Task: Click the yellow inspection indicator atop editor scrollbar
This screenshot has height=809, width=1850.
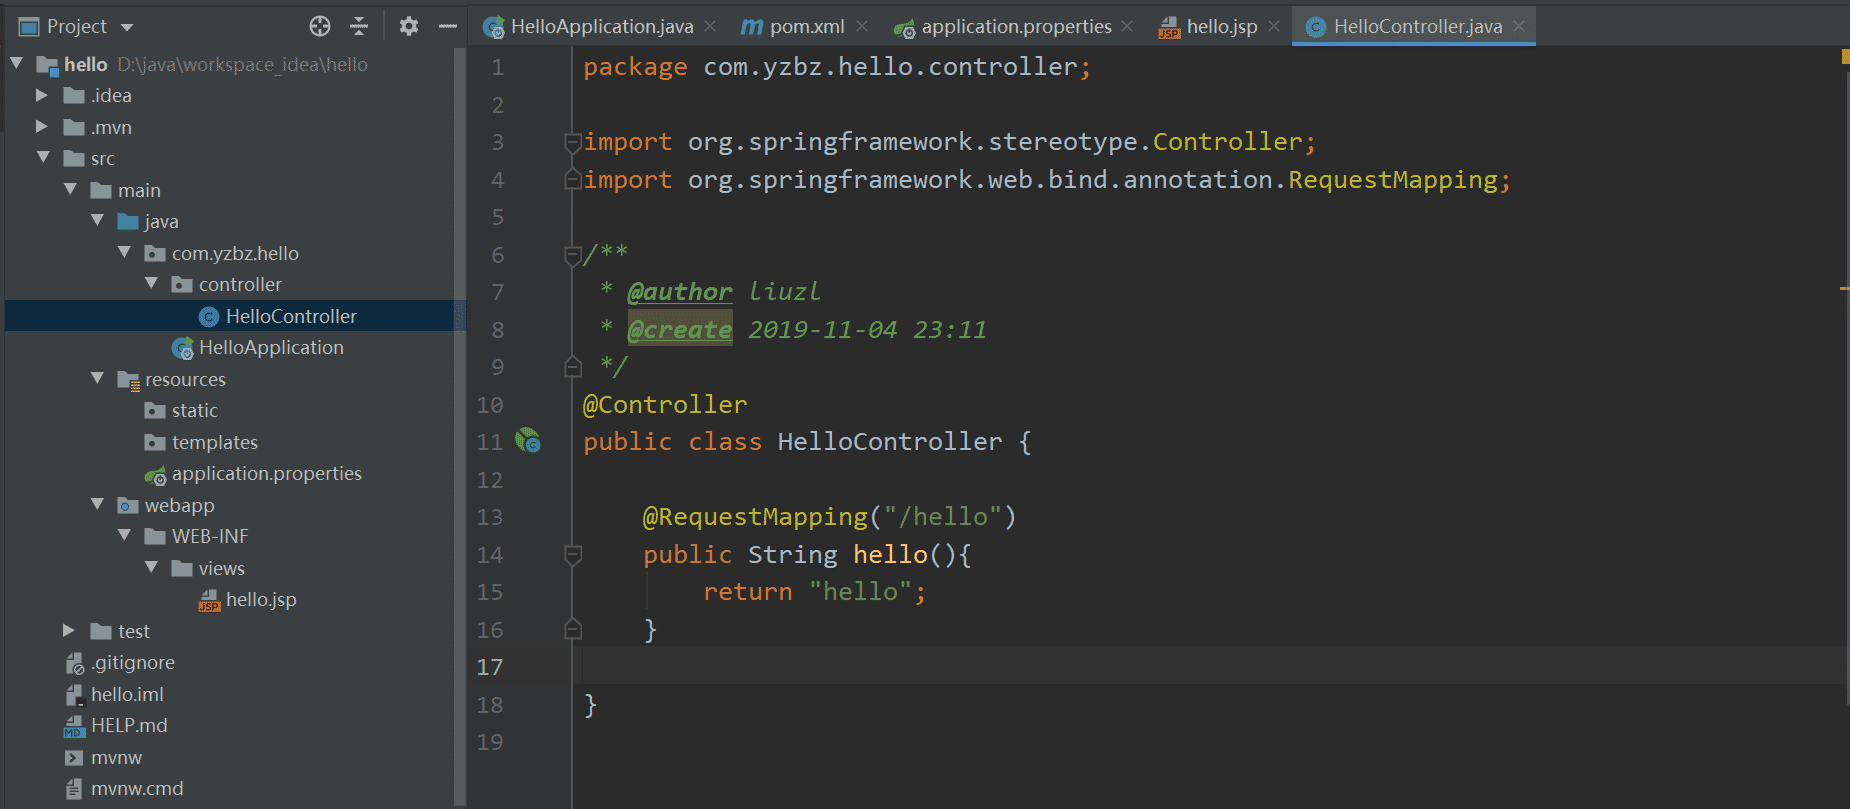Action: pos(1845,57)
